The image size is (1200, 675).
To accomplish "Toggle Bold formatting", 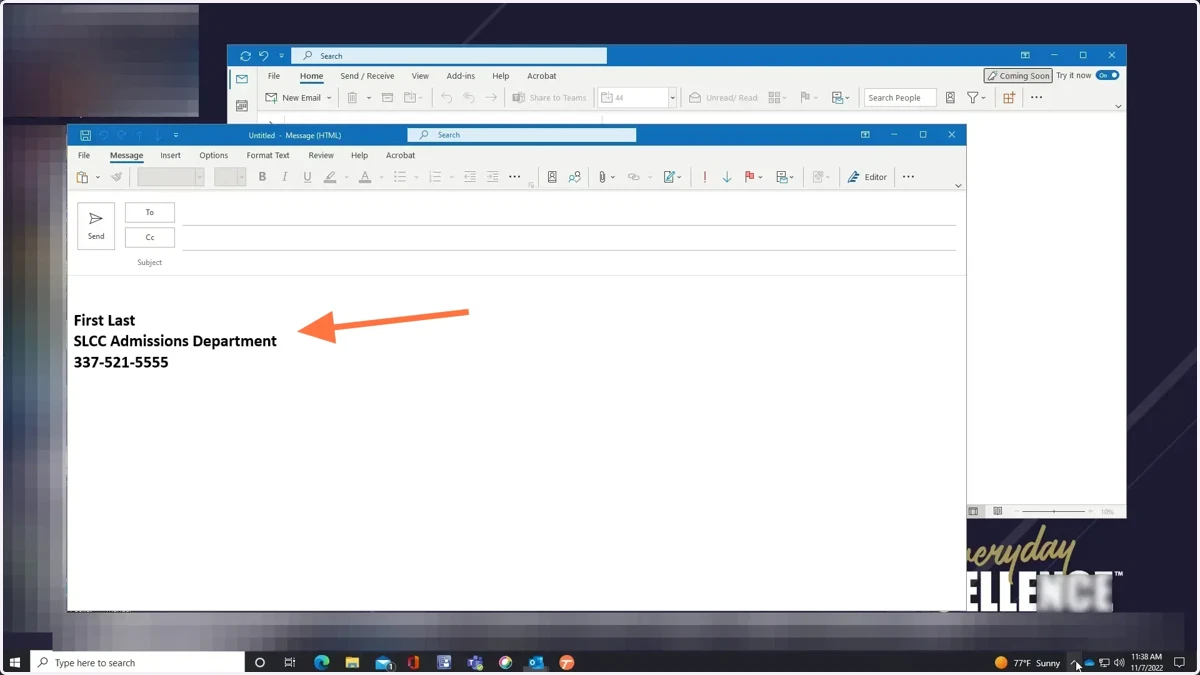I will click(x=262, y=177).
